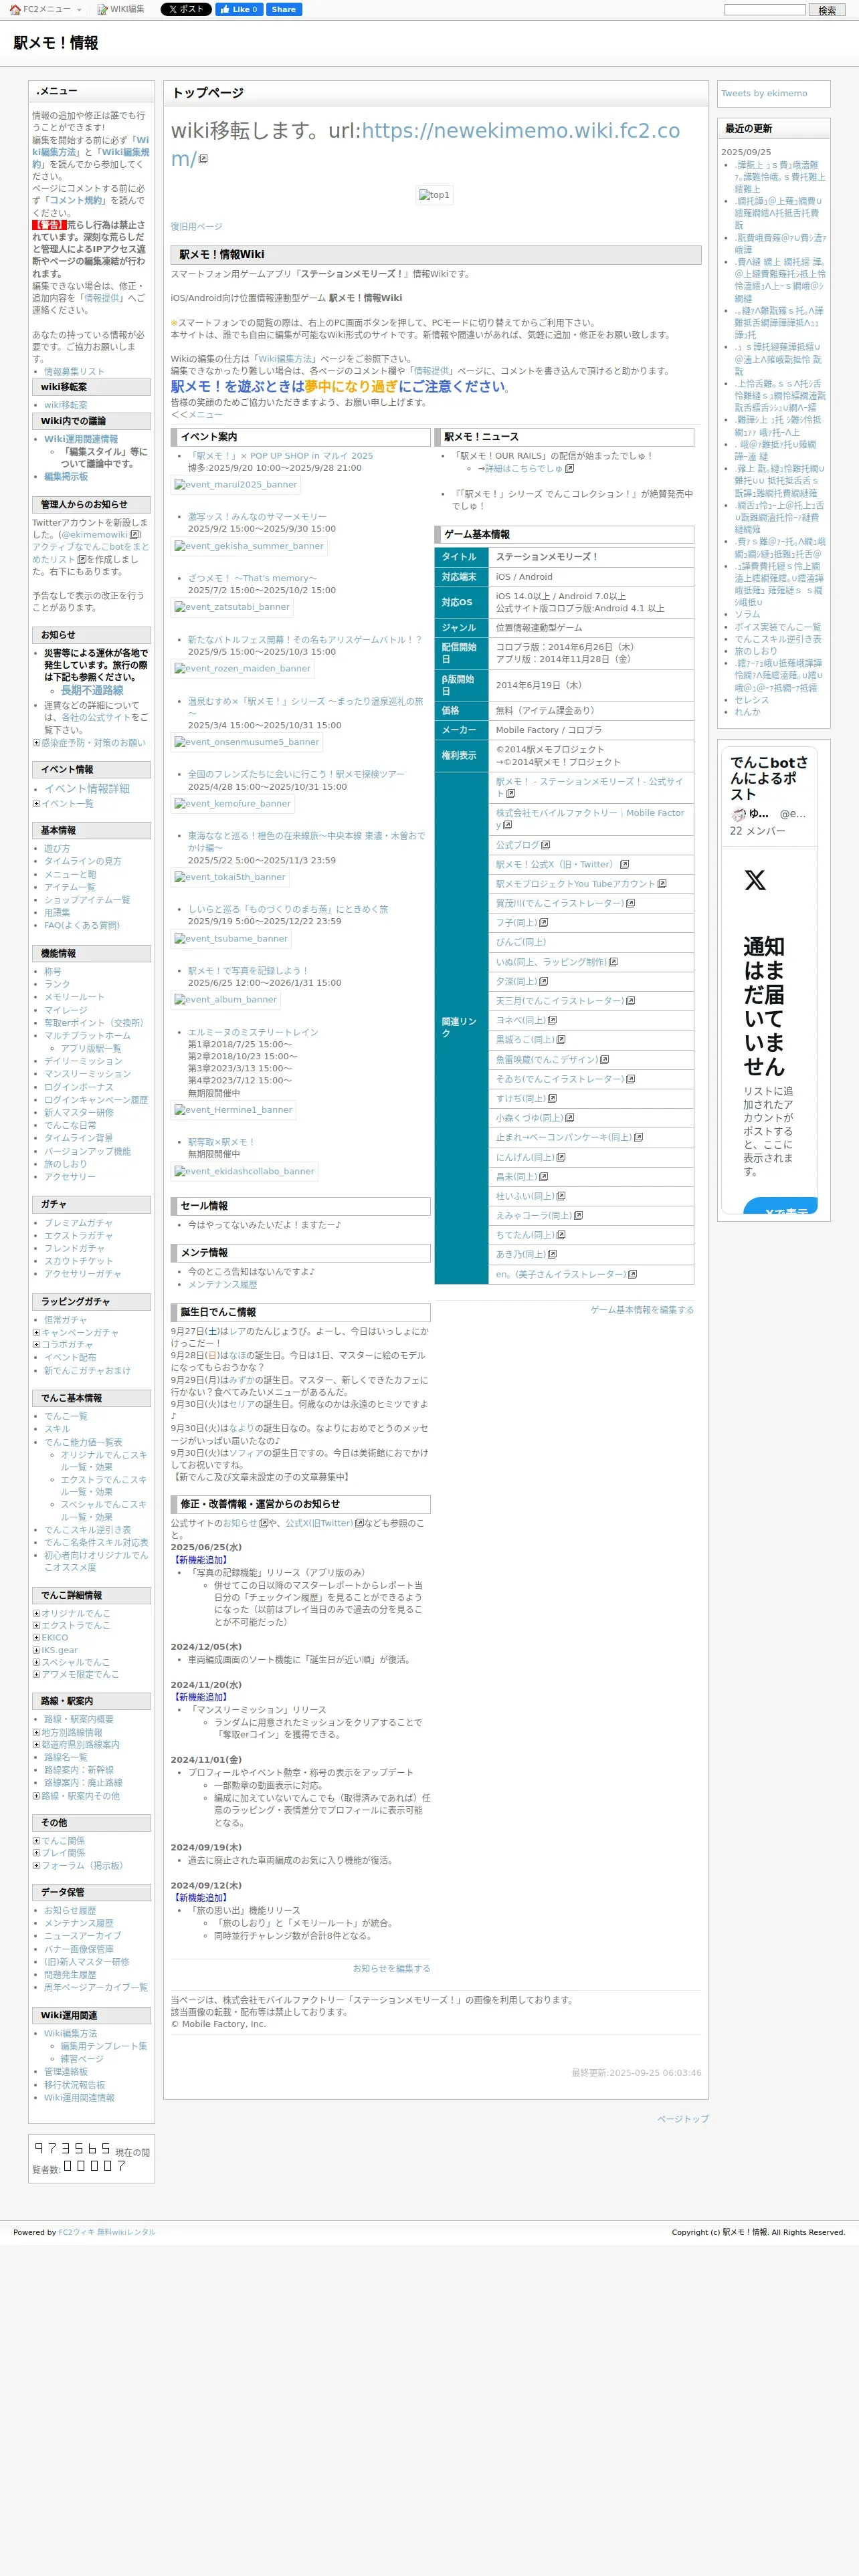The height and width of the screenshot is (2576, 859).
Task: Click the FC2メニュー home icon
Action: (x=15, y=9)
